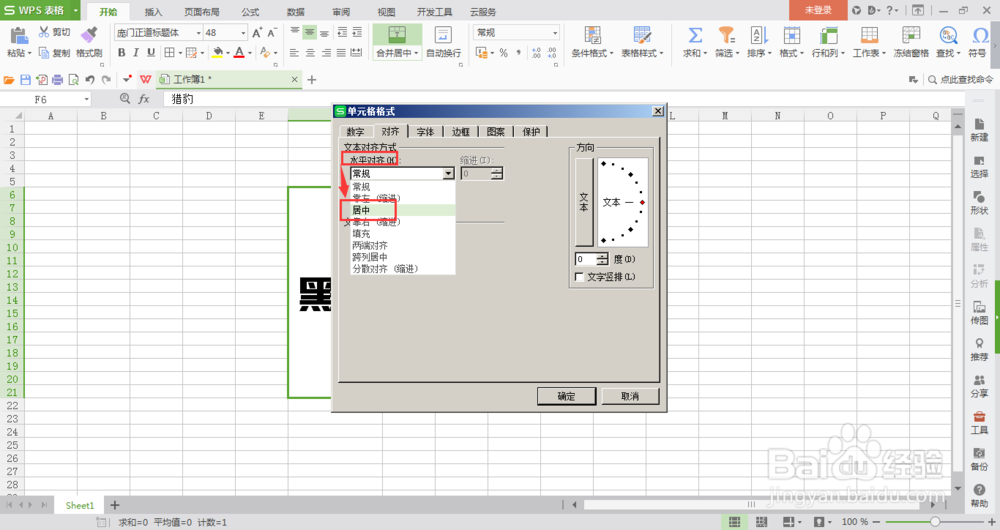Add a new sheet with plus button
1000x530 pixels.
[115, 505]
